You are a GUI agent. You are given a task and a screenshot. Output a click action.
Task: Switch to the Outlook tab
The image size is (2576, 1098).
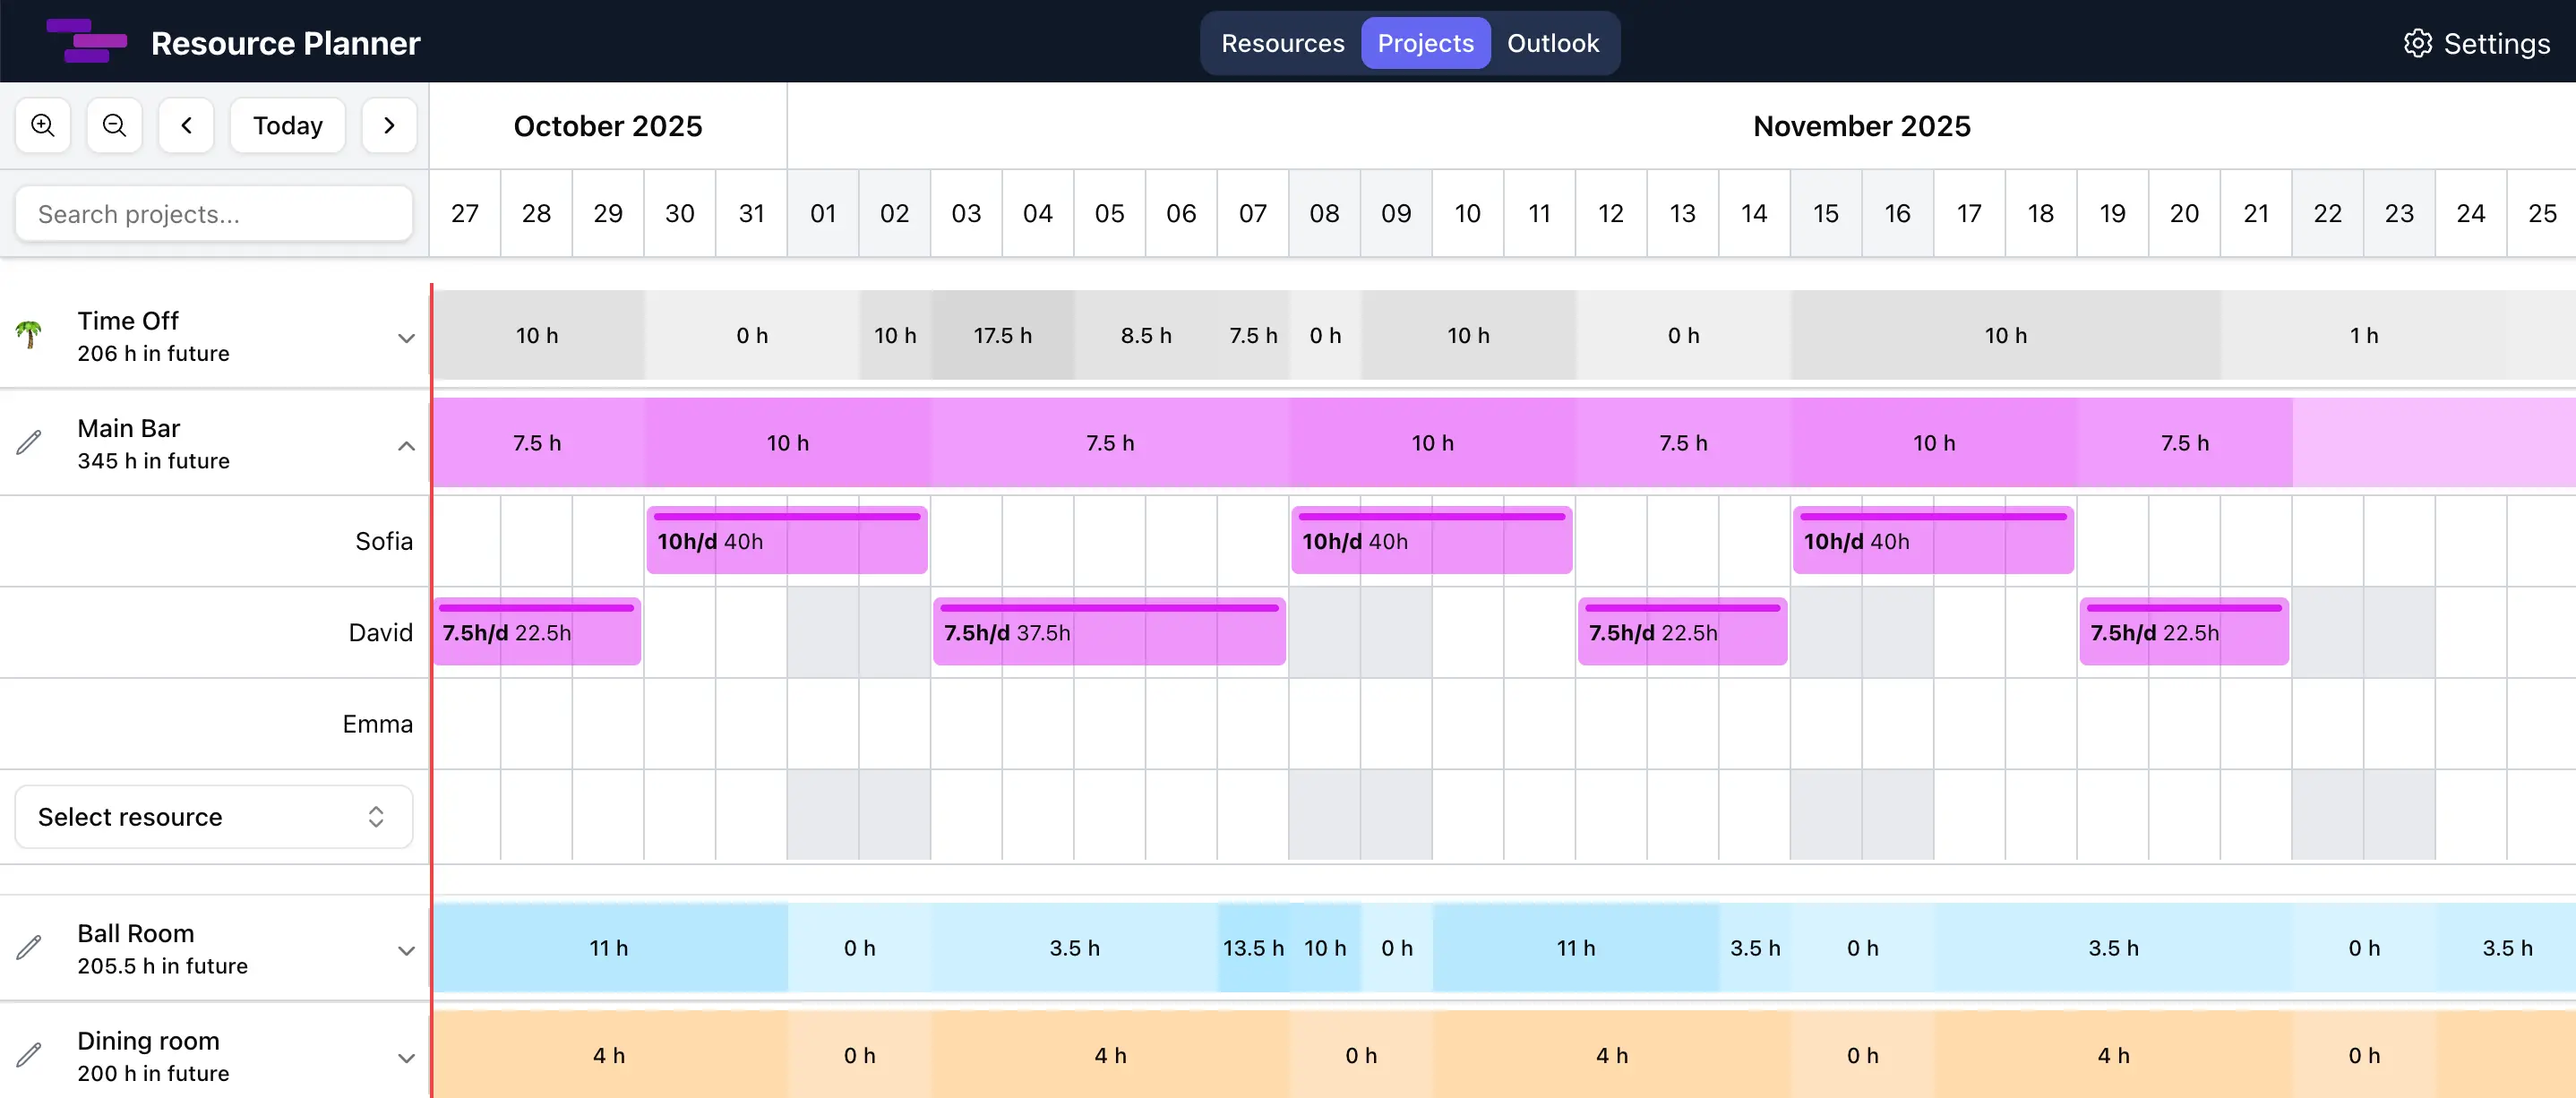[x=1552, y=43]
